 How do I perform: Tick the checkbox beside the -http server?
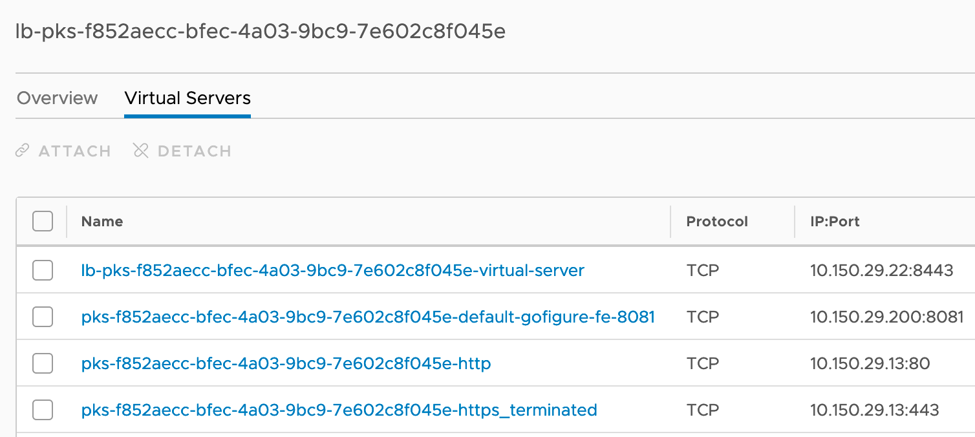click(x=42, y=363)
